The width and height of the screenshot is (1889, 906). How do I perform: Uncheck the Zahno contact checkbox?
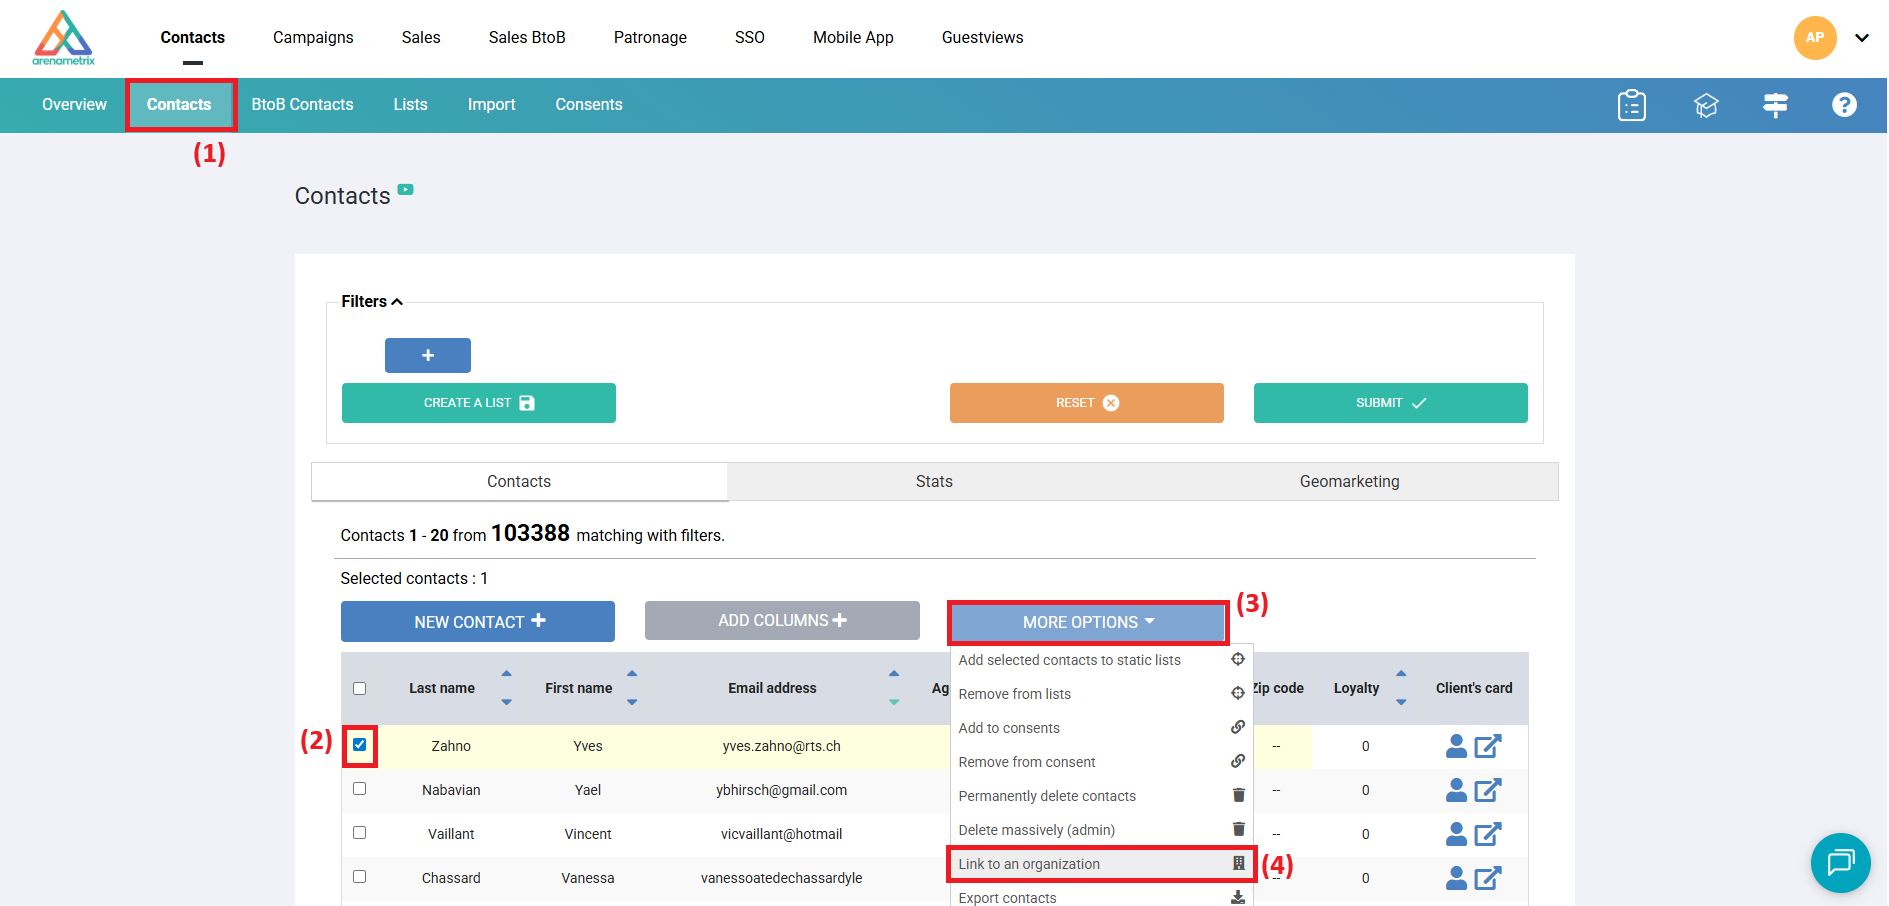pyautogui.click(x=360, y=745)
